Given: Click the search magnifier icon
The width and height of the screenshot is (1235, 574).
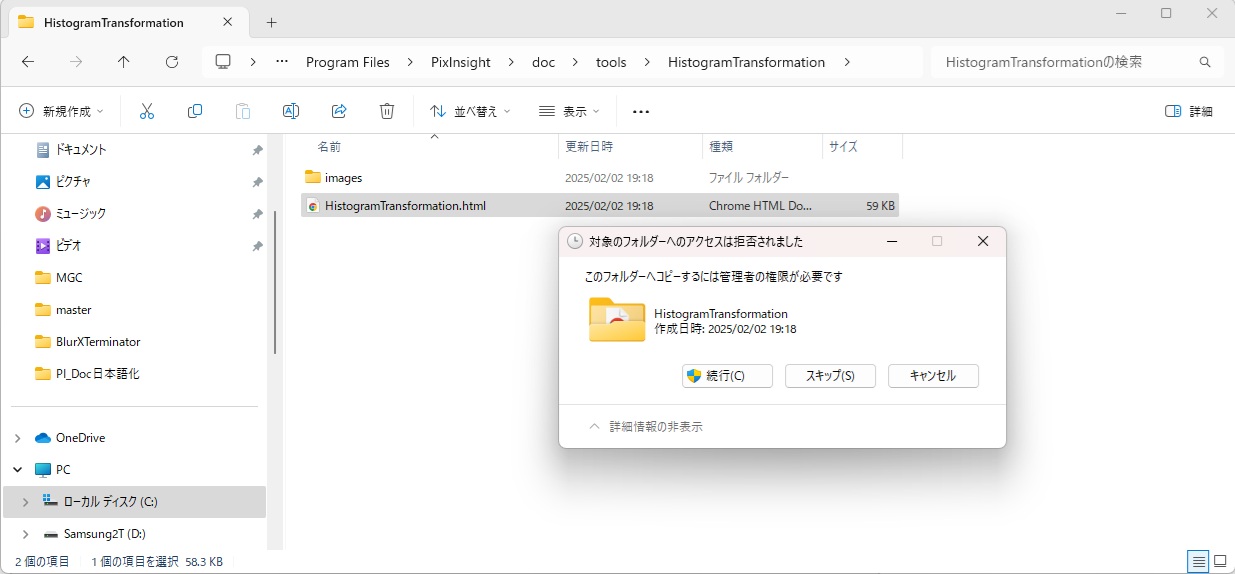Looking at the screenshot, I should 1205,62.
